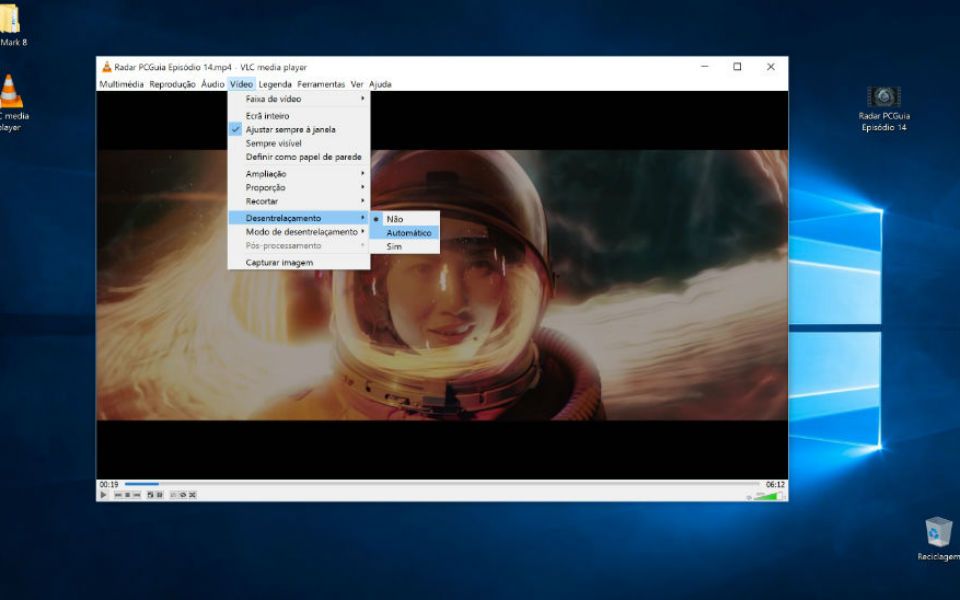Uncheck Ajustar sempre à janela
The height and width of the screenshot is (600, 960).
tap(299, 129)
